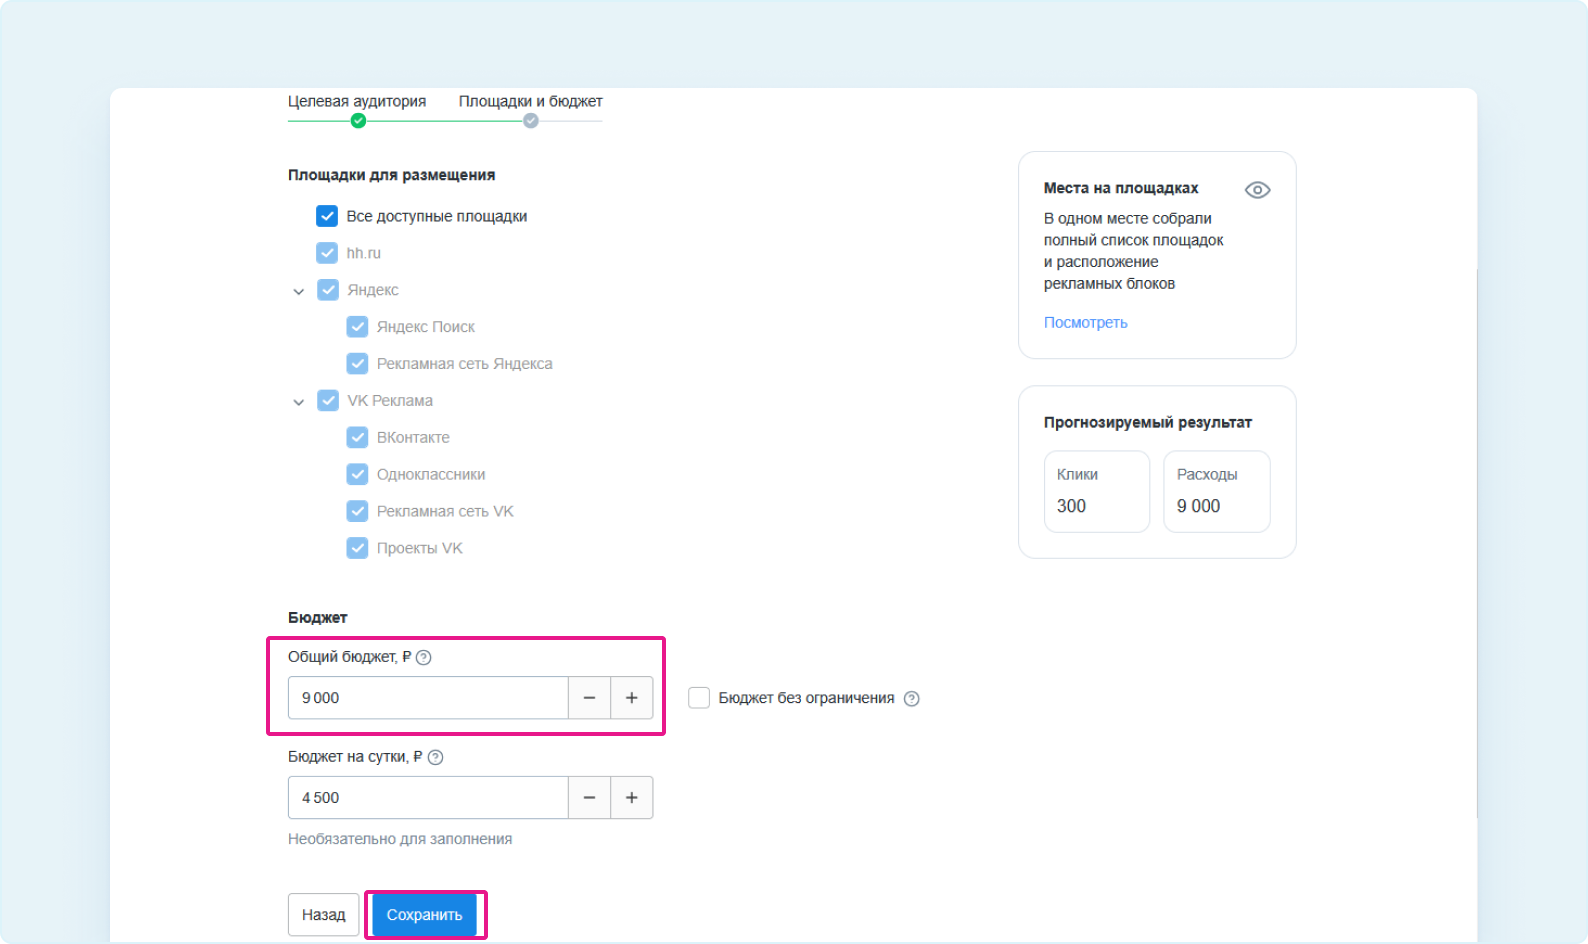Click help icon next to Бюджет на сутки

435,757
